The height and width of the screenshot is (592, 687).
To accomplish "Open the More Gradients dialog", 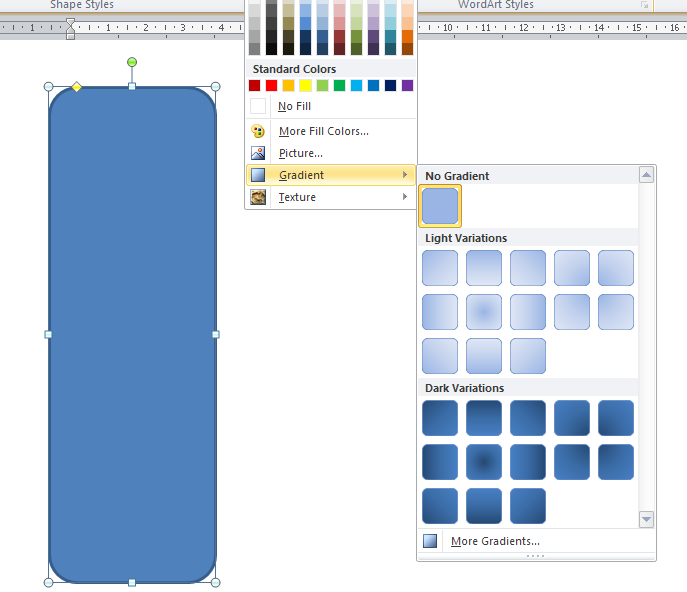I will pyautogui.click(x=494, y=541).
